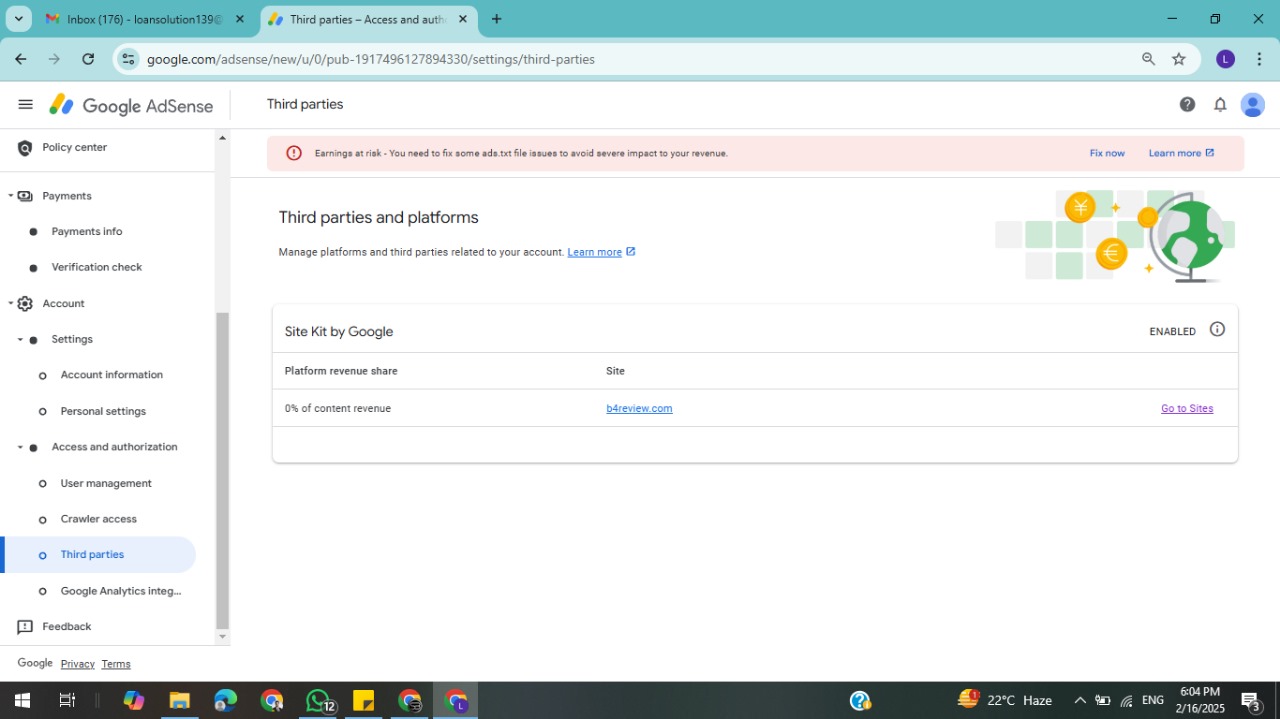Open Learn more in the earnings alert
Screen dimensions: 1280x719
tap(1181, 153)
